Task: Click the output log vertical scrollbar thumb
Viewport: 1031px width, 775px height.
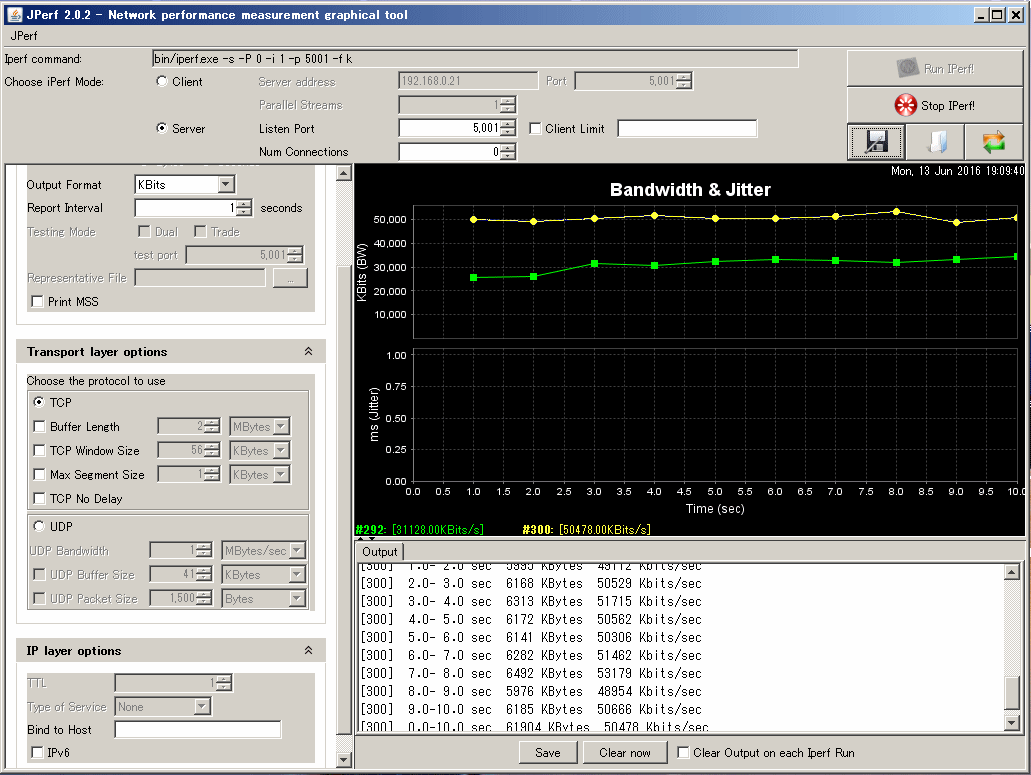Action: tap(1013, 691)
